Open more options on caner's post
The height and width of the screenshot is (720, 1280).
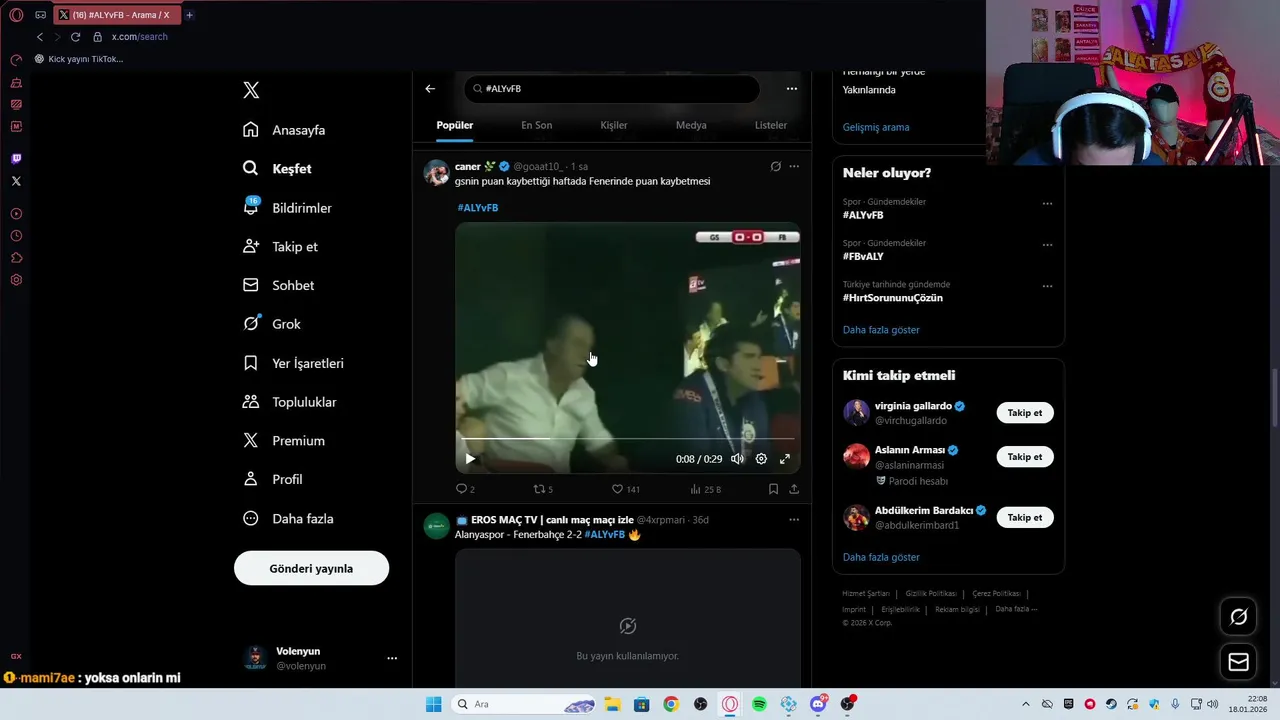pos(794,167)
